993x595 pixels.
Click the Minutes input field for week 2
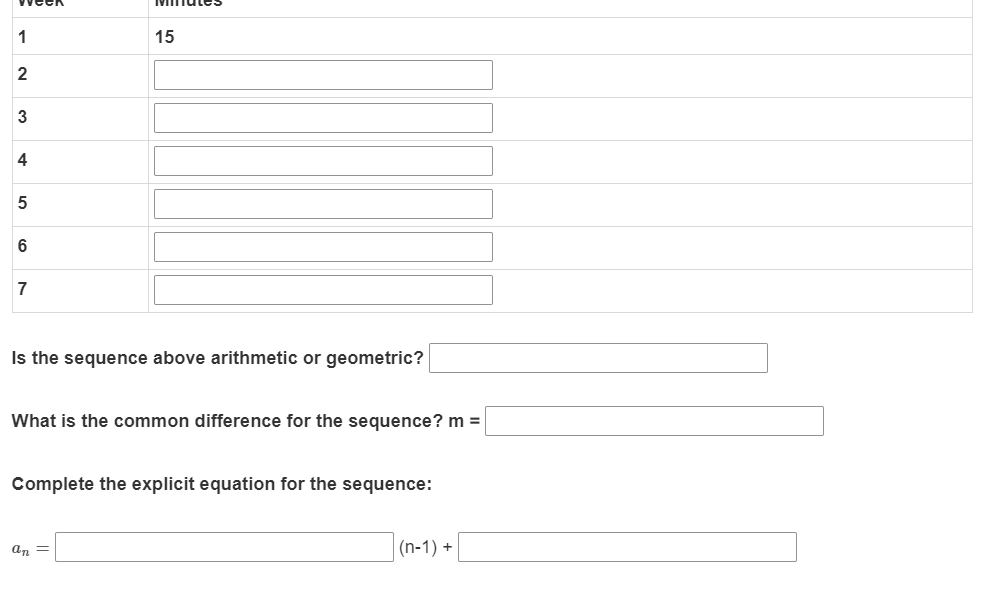pos(322,74)
